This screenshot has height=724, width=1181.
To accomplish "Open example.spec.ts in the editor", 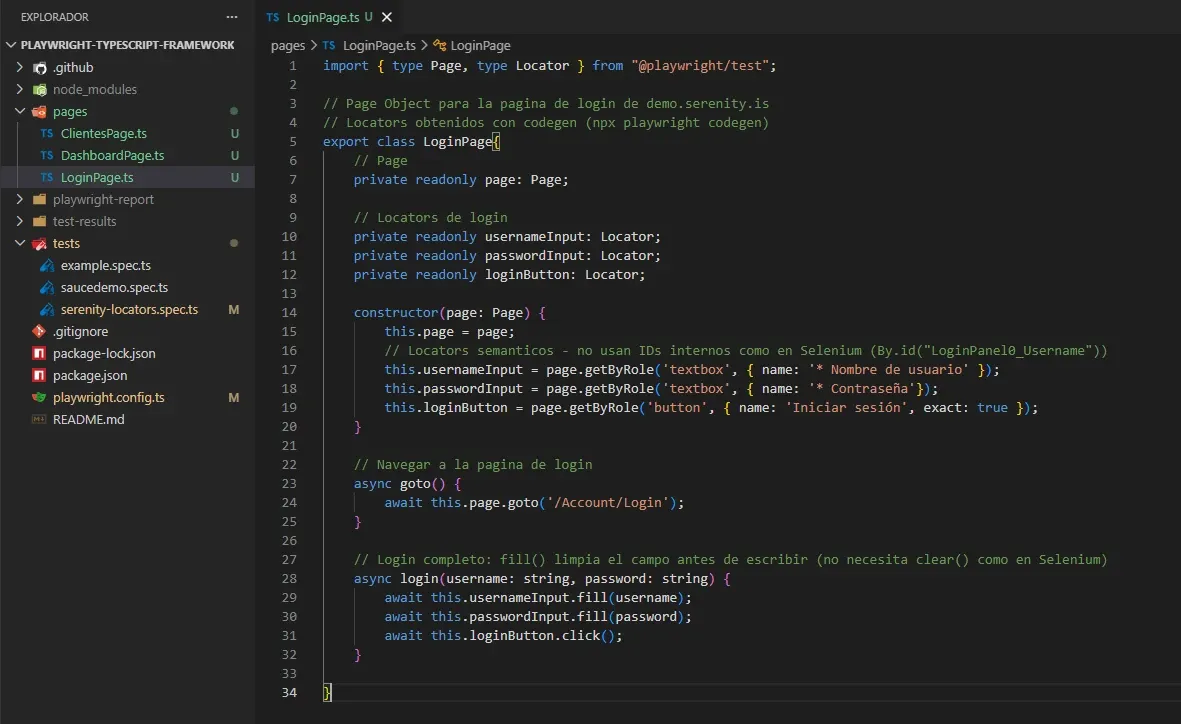I will (x=104, y=265).
